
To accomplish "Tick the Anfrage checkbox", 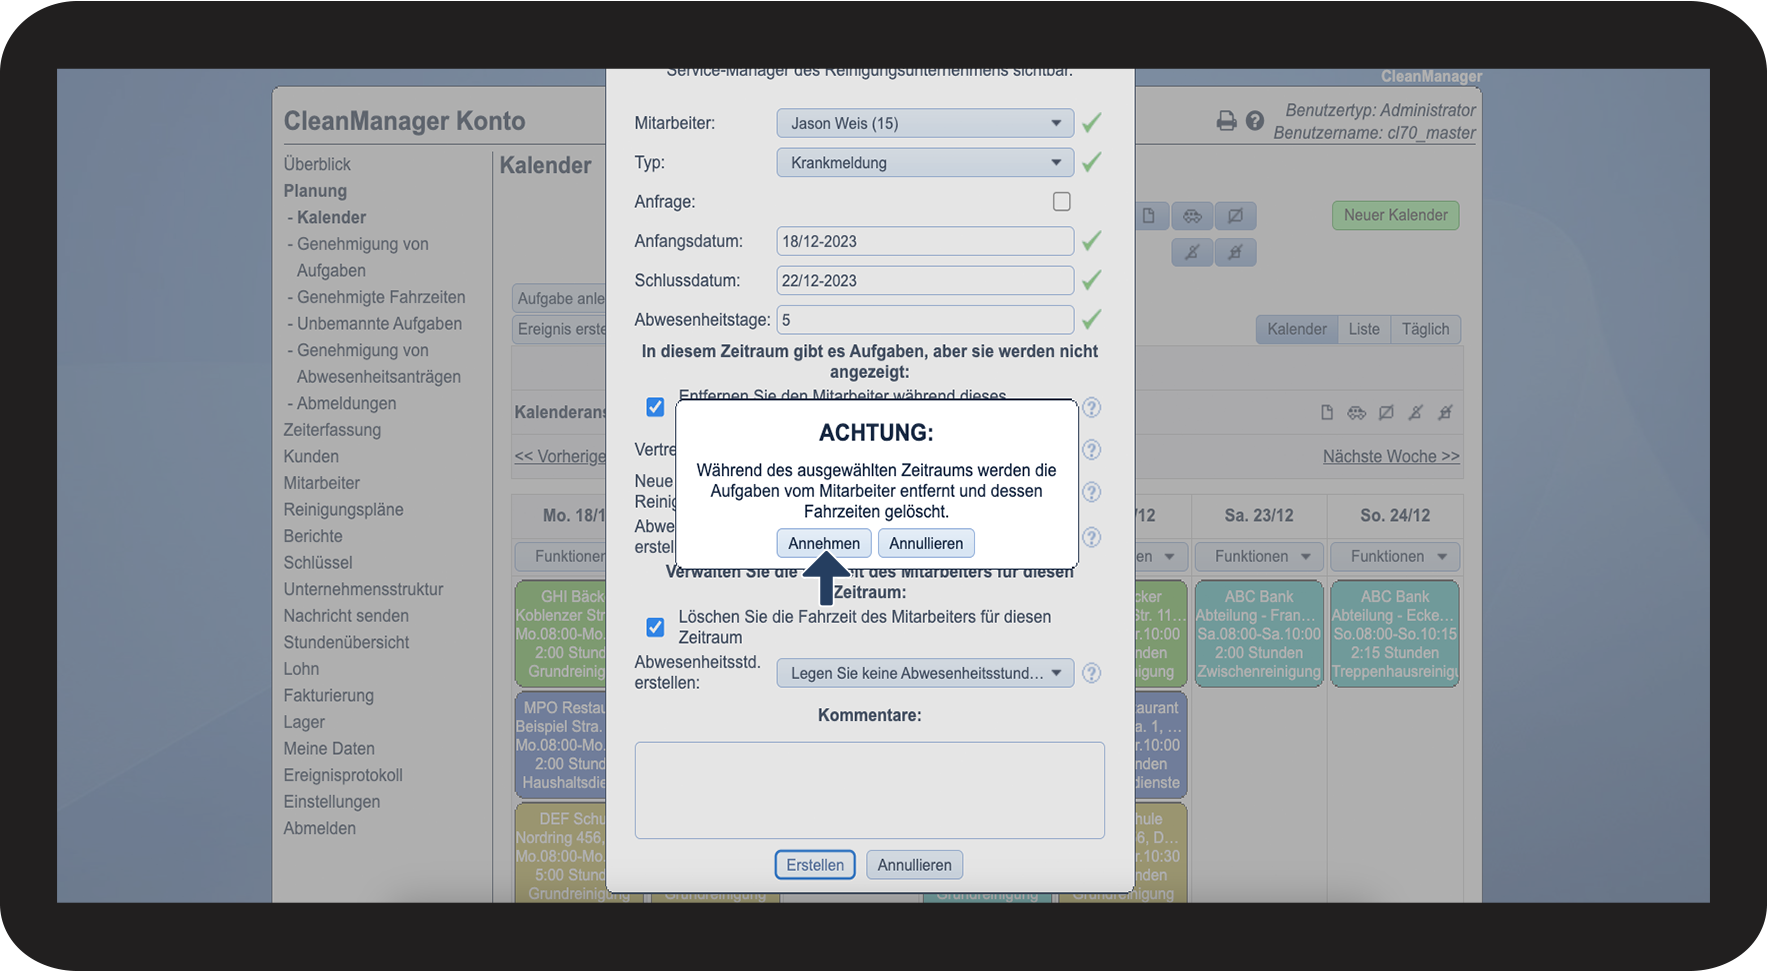I will 1062,202.
